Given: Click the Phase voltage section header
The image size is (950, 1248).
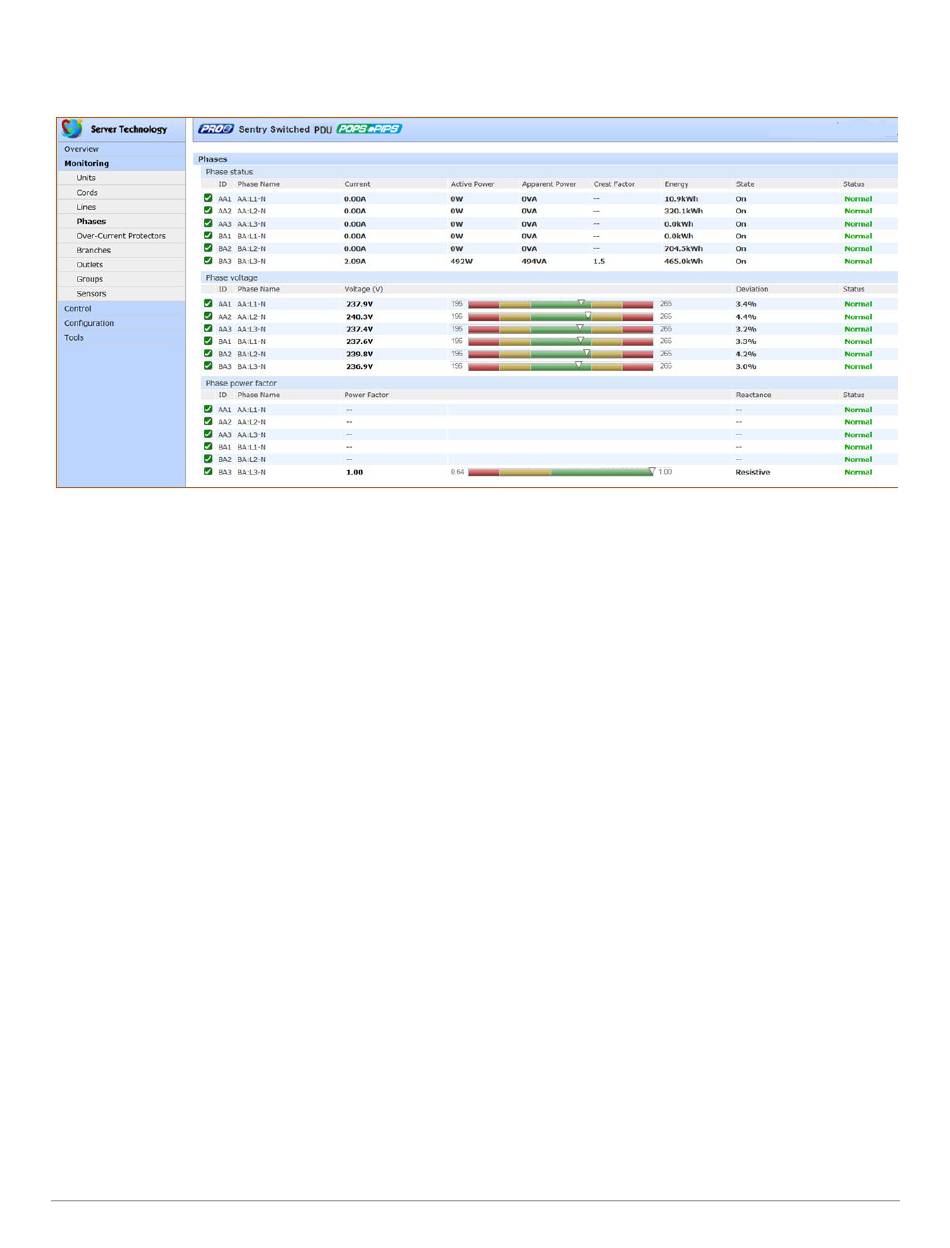Looking at the screenshot, I should point(230,277).
